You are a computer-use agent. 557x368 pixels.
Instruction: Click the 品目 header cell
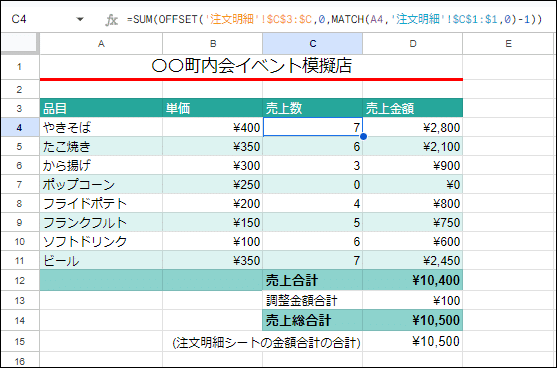(101, 108)
